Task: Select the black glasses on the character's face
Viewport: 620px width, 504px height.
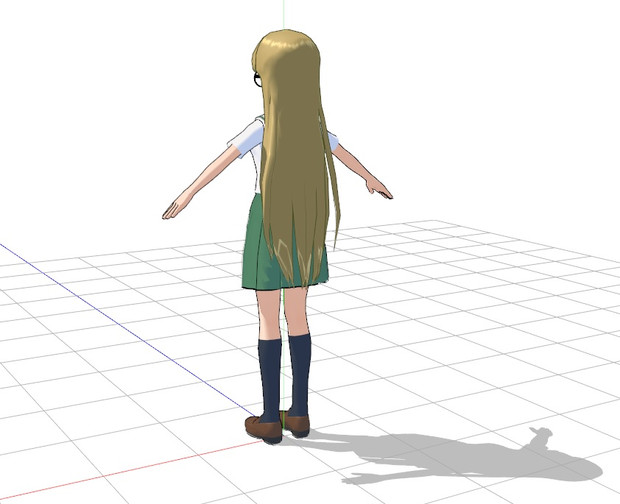Action: [258, 78]
